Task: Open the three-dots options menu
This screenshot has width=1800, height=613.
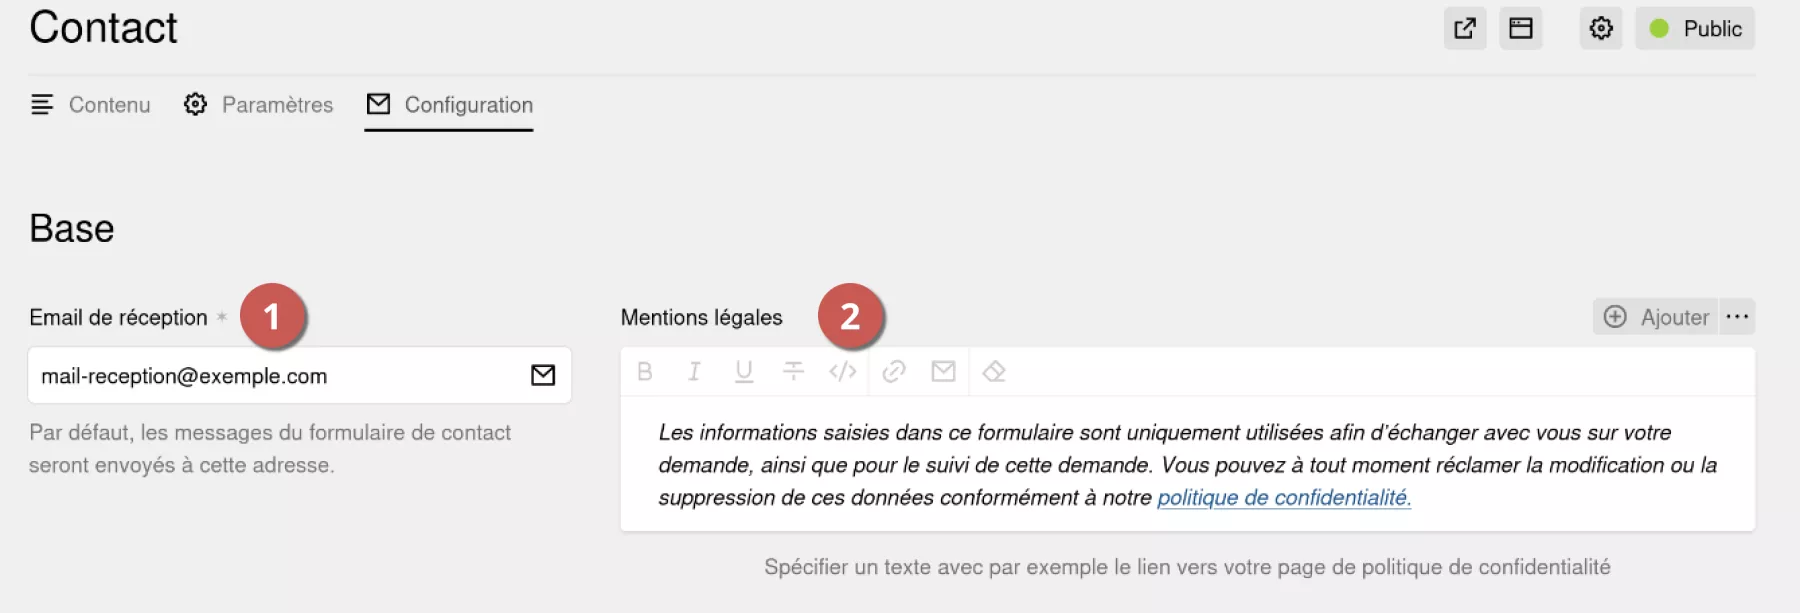Action: coord(1738,317)
